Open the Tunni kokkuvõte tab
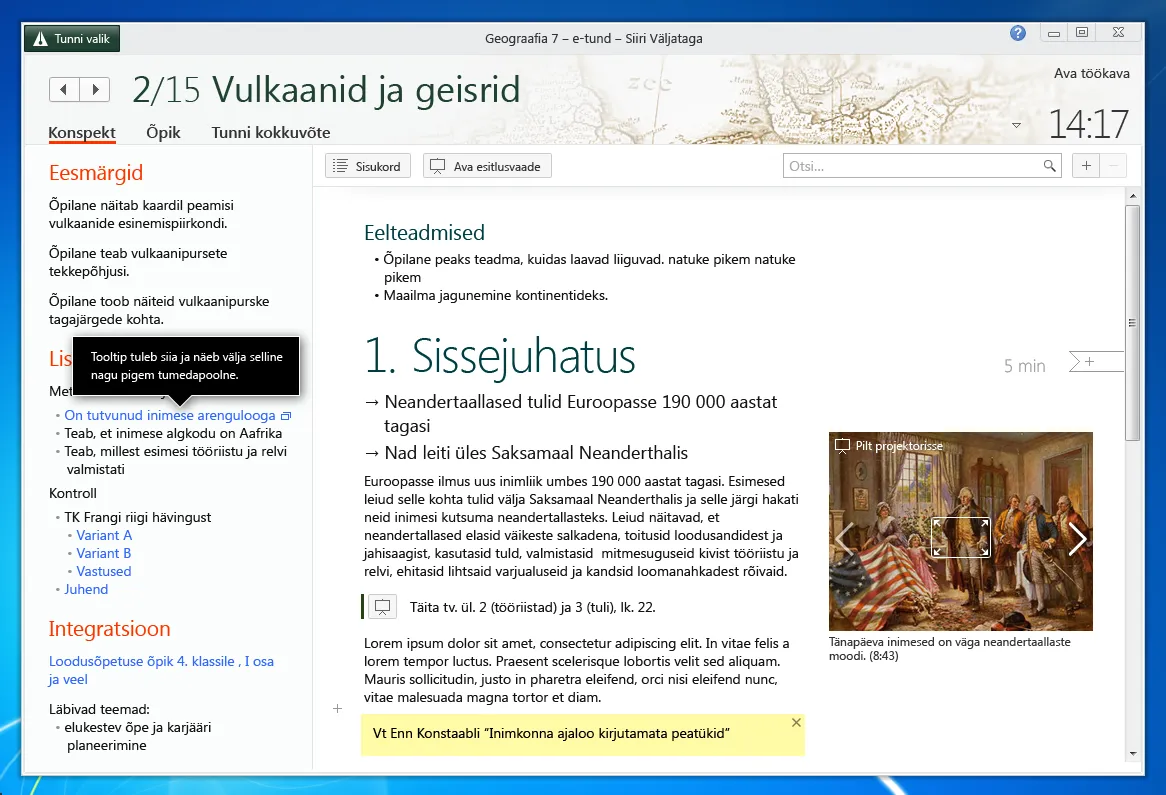Image resolution: width=1166 pixels, height=795 pixels. point(271,132)
